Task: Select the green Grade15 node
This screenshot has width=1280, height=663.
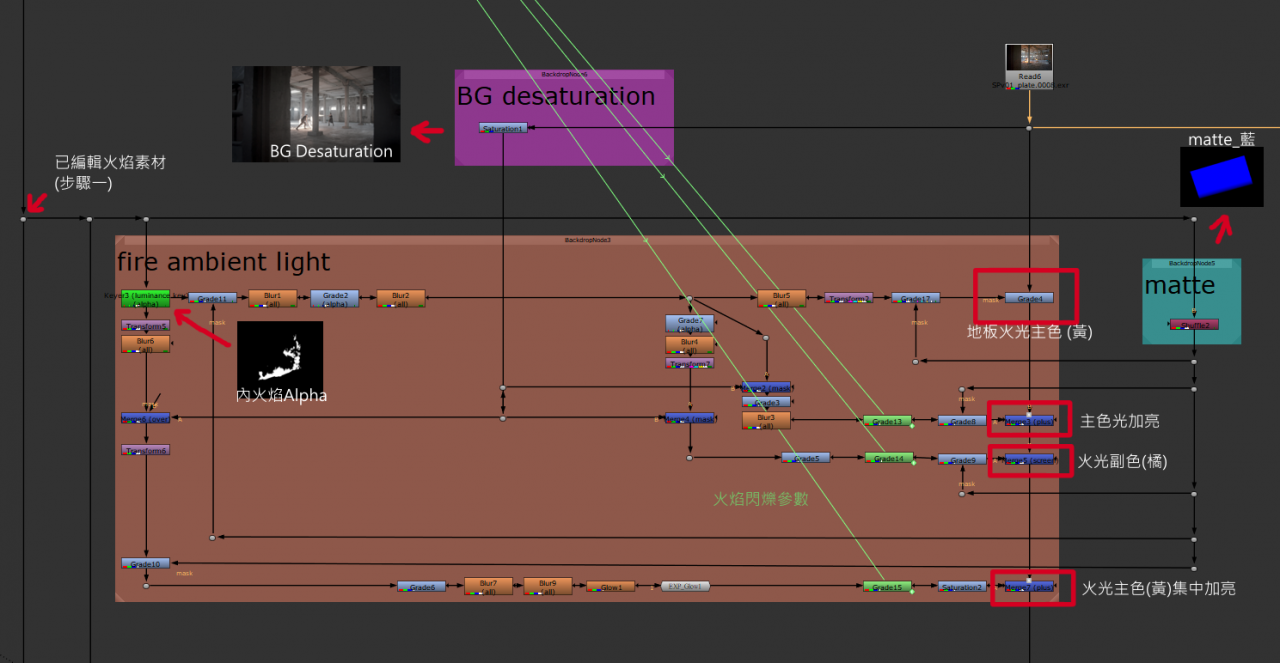Action: pyautogui.click(x=888, y=587)
